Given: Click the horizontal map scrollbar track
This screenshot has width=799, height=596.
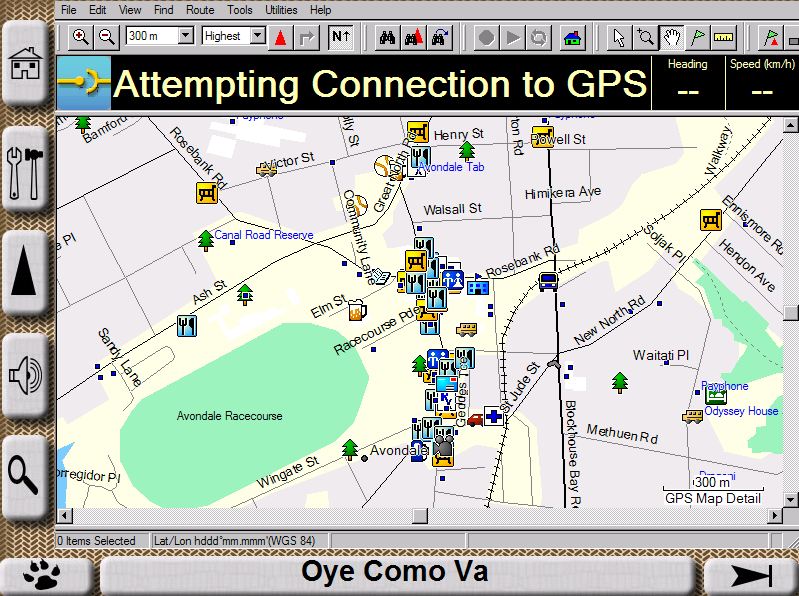Looking at the screenshot, I should tap(400, 515).
